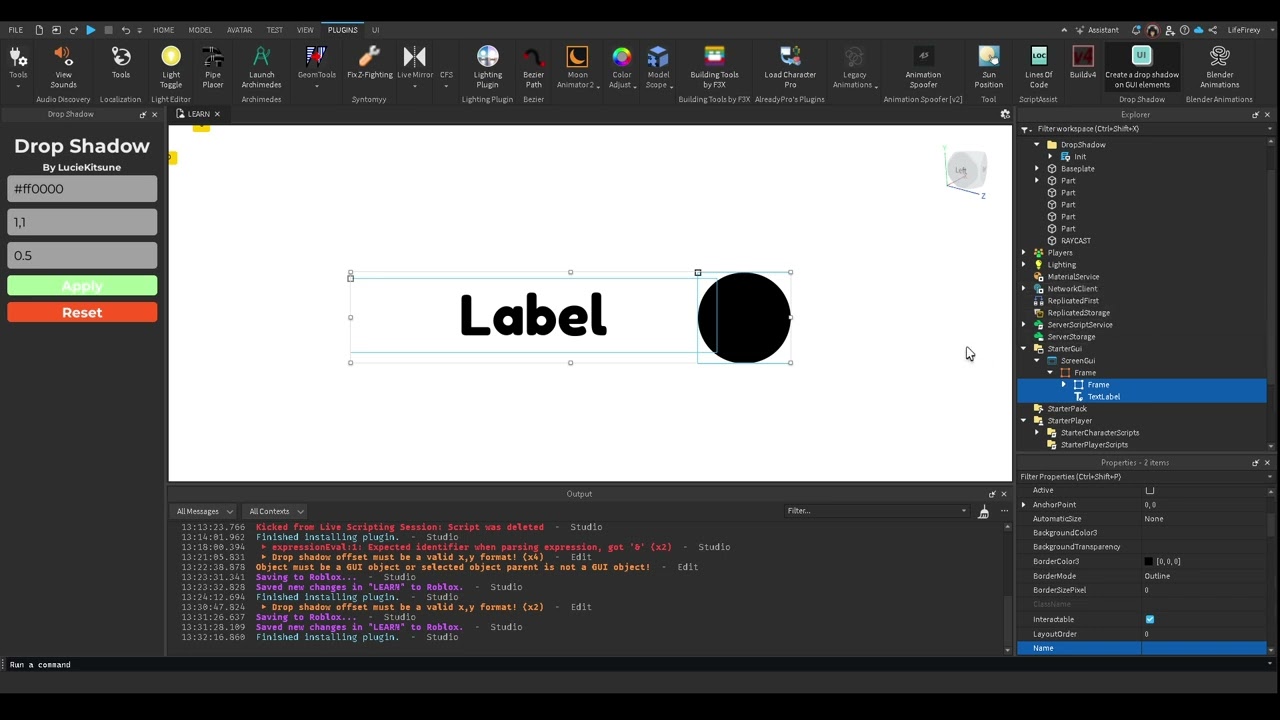Click the Run a command bar

640,665
